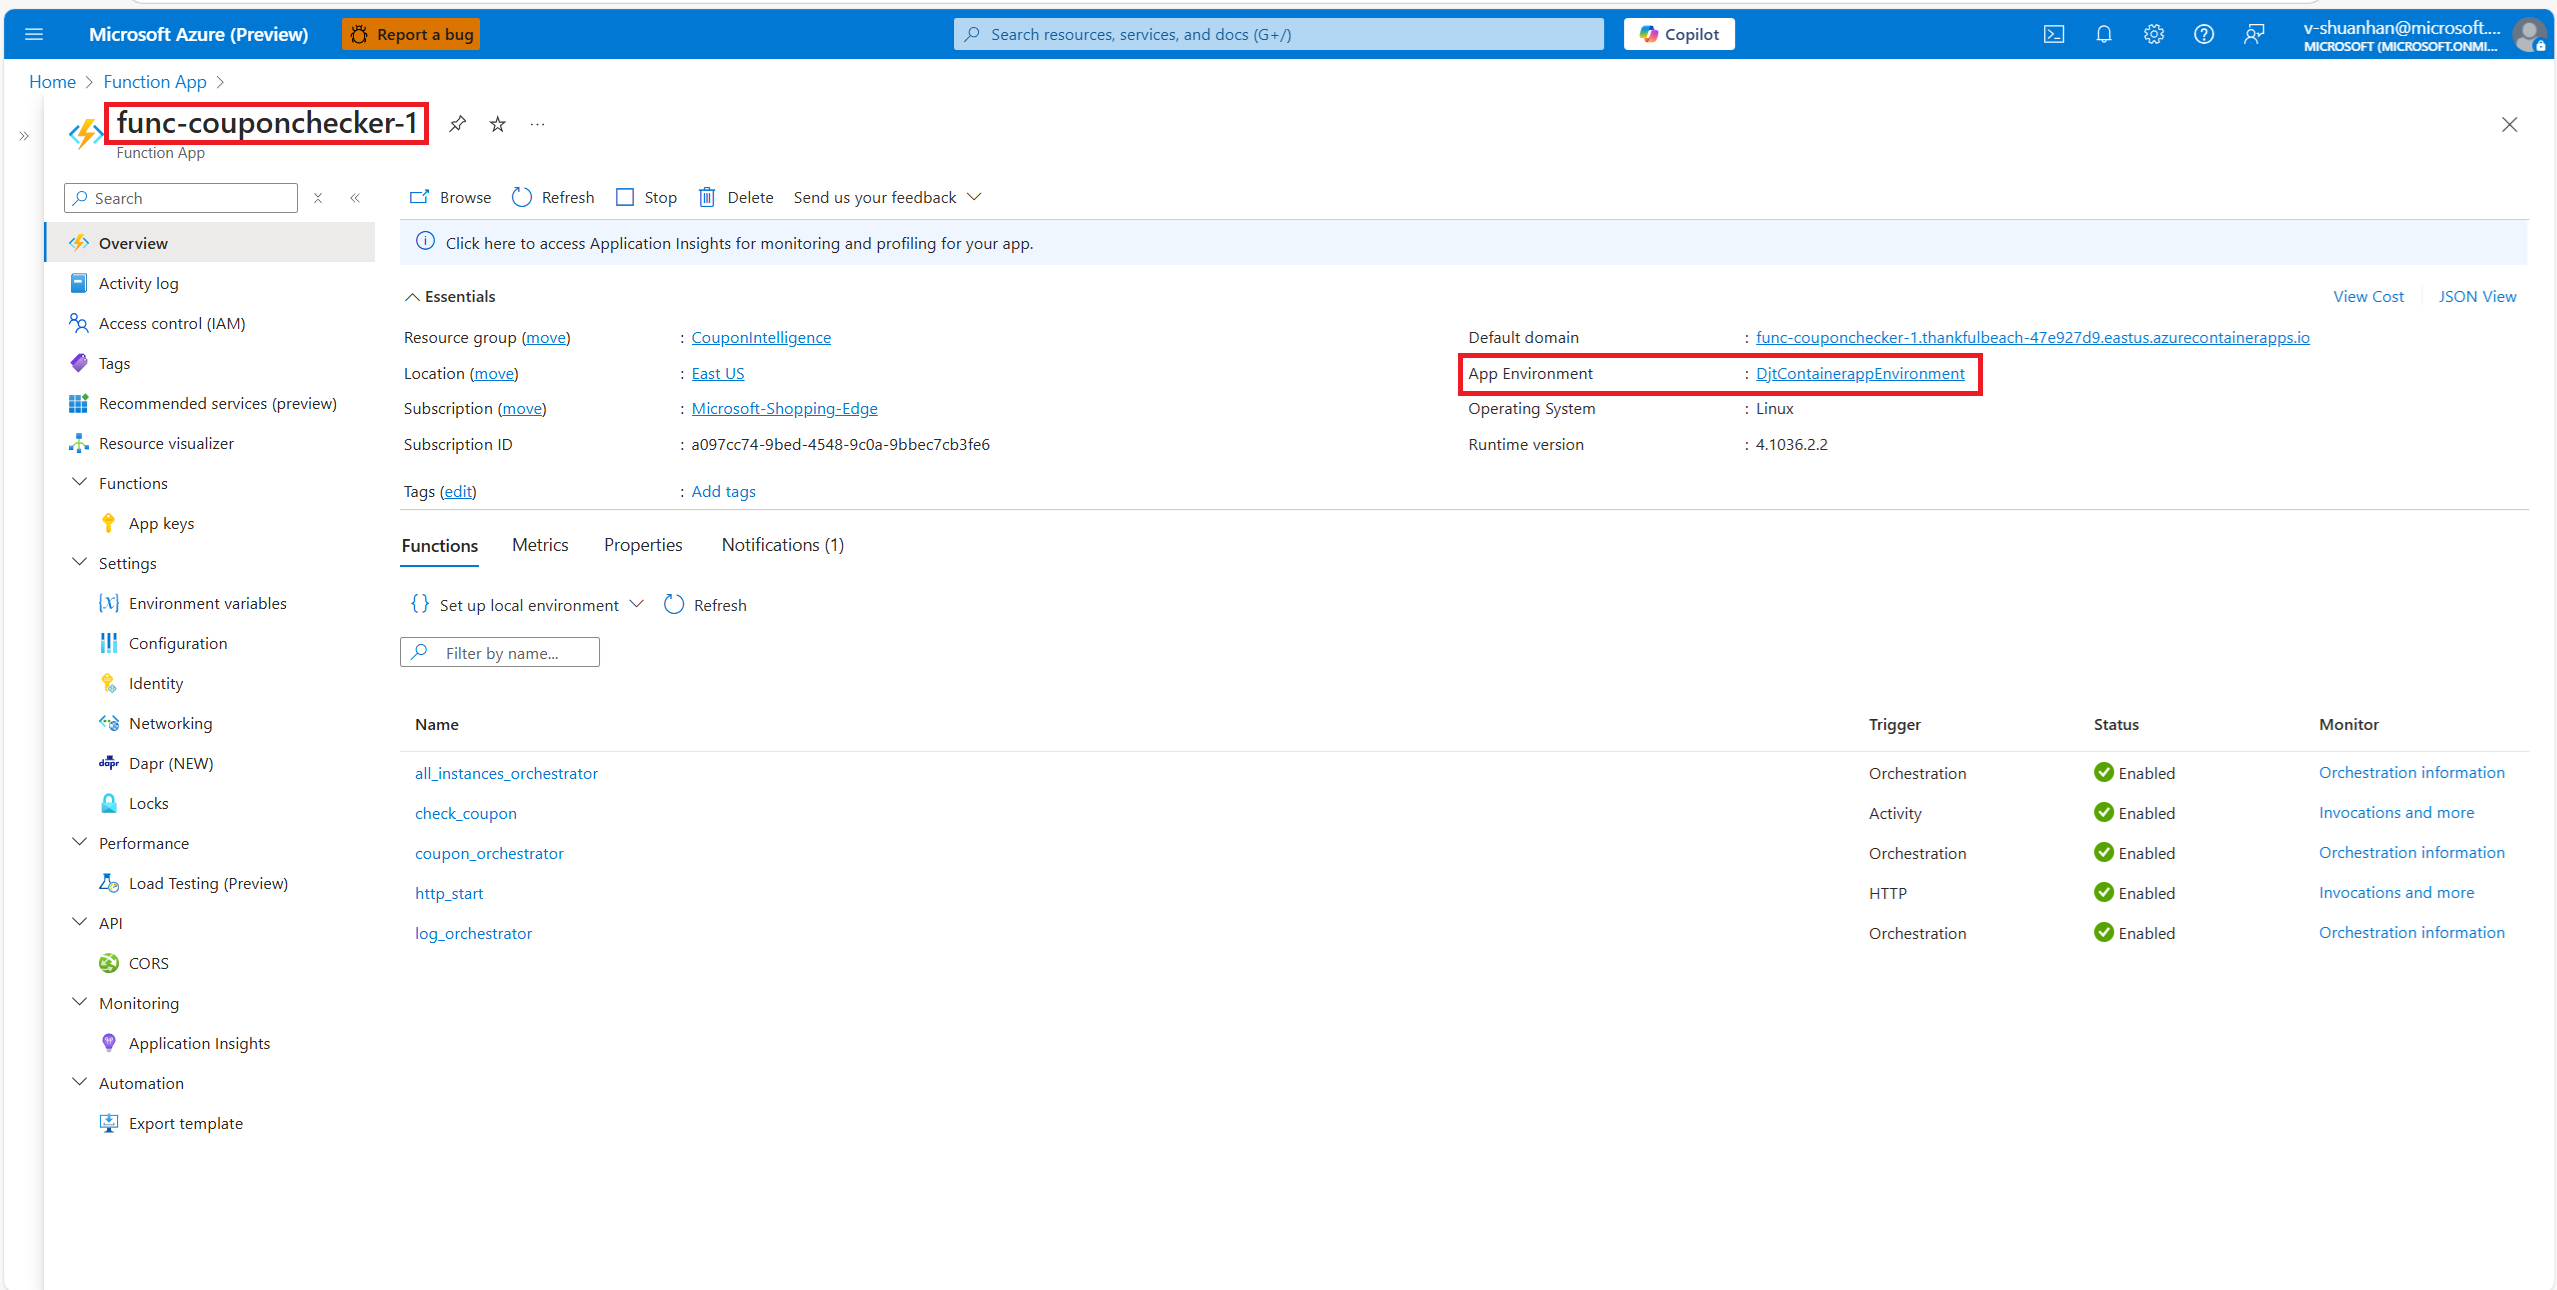Collapse the Settings menu group

coord(80,562)
